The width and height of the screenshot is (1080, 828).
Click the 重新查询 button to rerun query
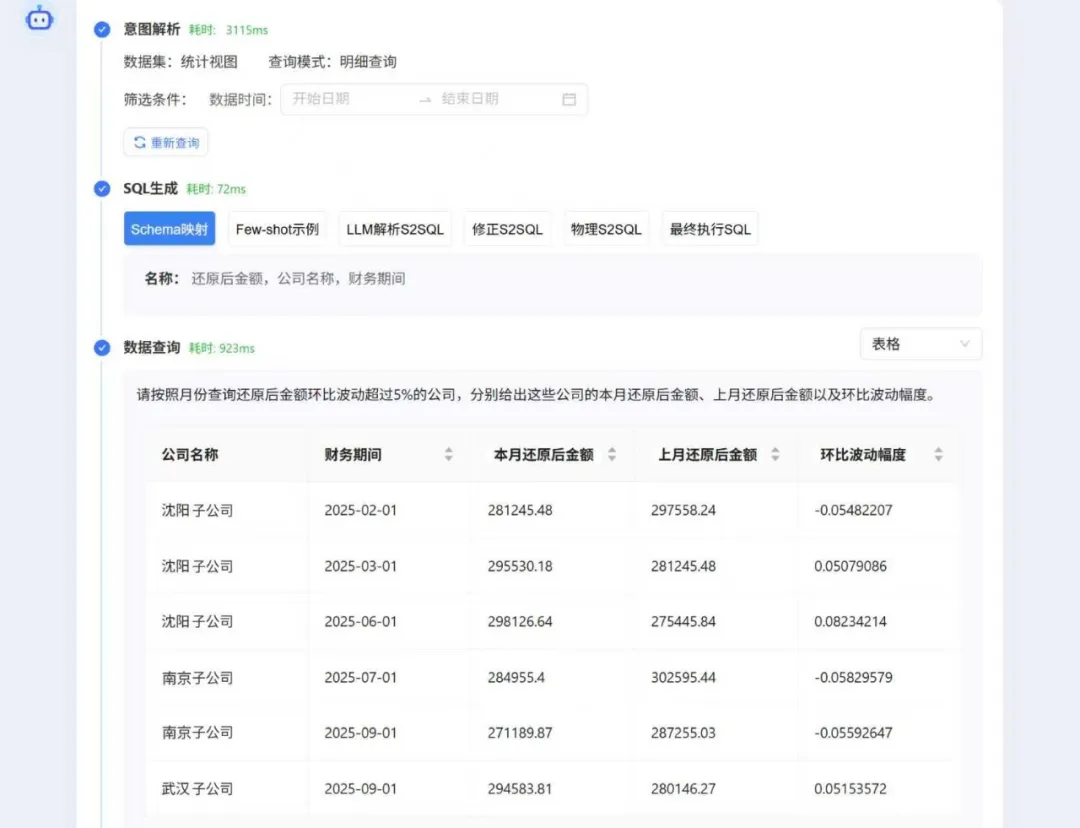click(x=165, y=142)
